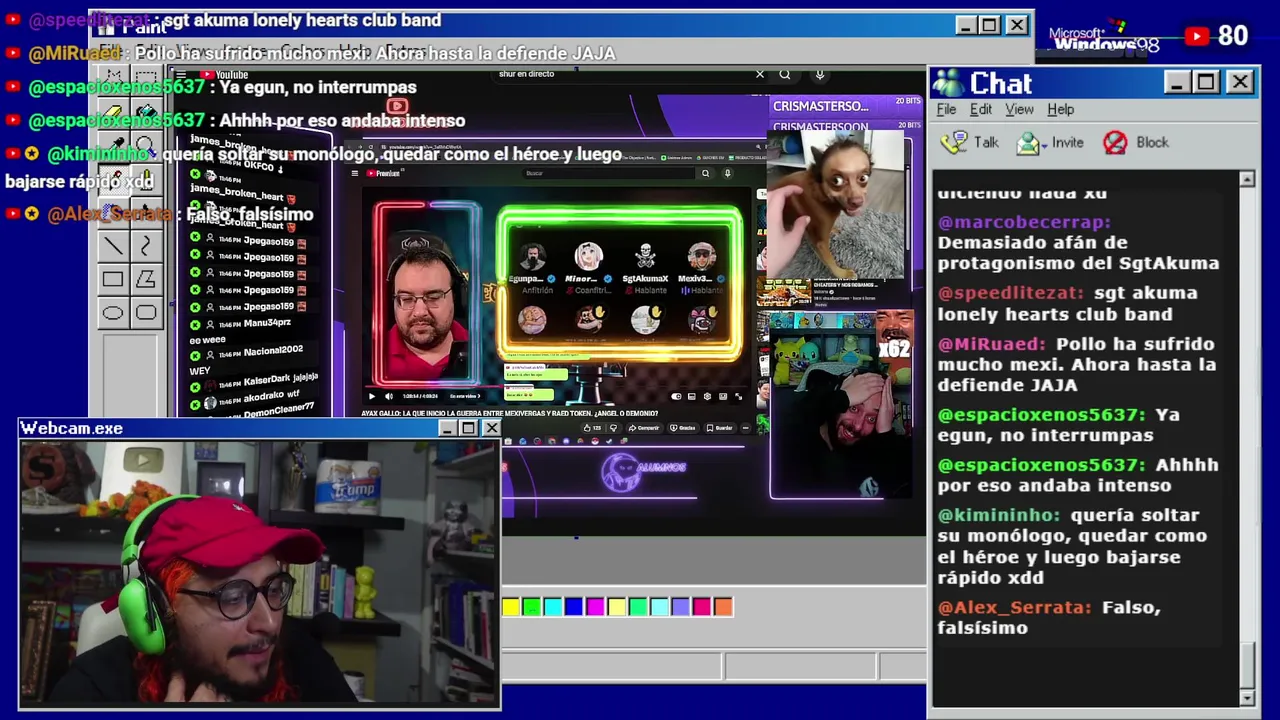1280x720 pixels.
Task: Click the inner YouTube Buscar search field
Action: click(x=610, y=173)
